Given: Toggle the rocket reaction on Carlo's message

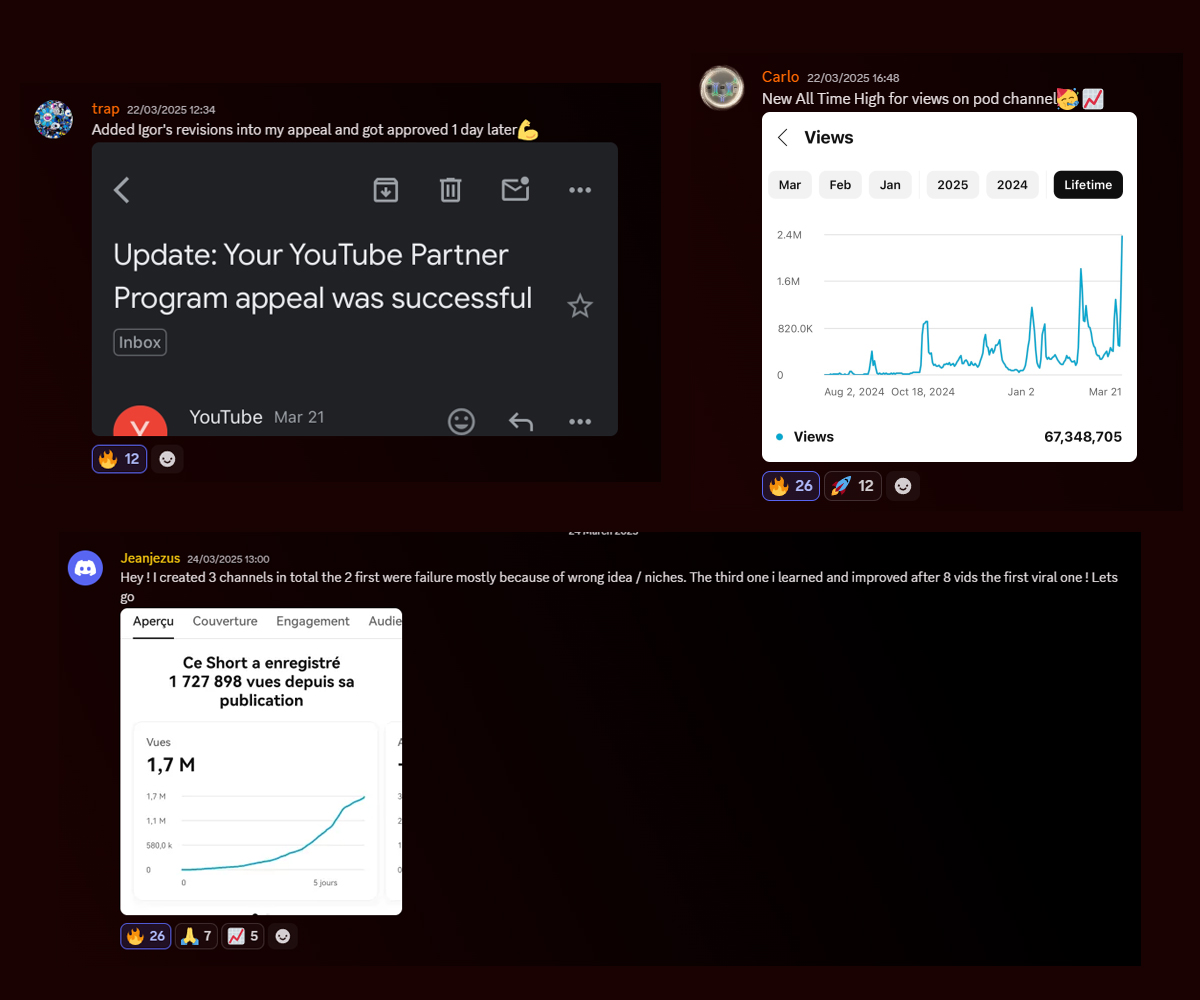Looking at the screenshot, I should pos(852,486).
